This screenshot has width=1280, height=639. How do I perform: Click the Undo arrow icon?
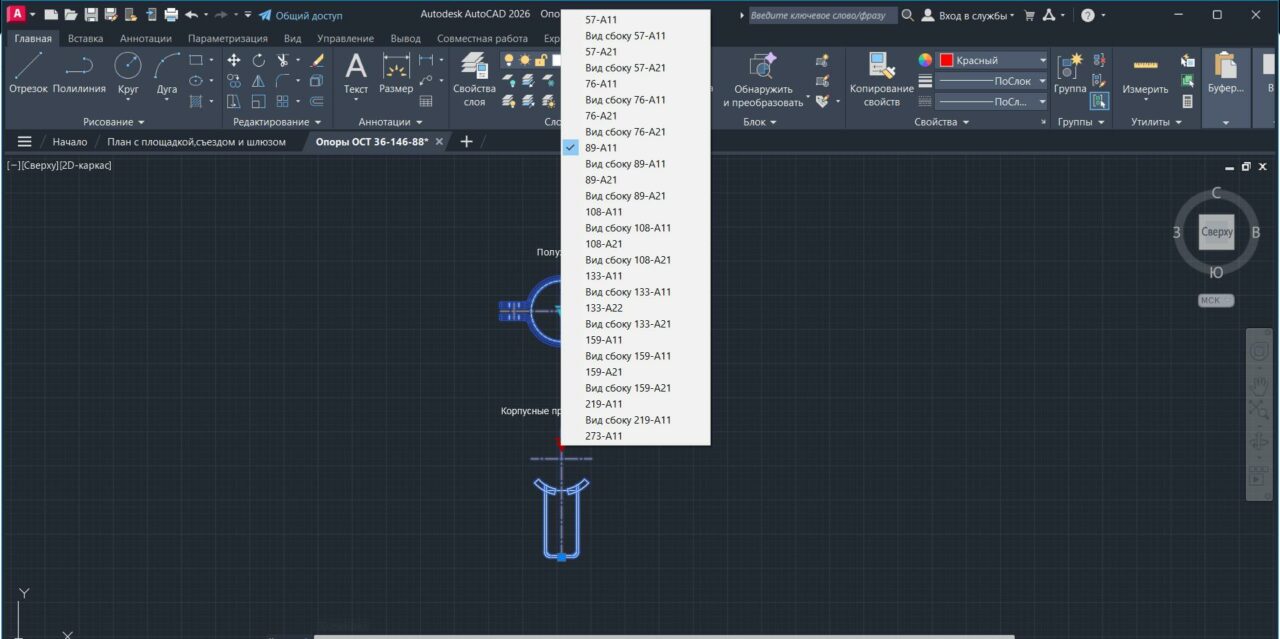point(191,15)
